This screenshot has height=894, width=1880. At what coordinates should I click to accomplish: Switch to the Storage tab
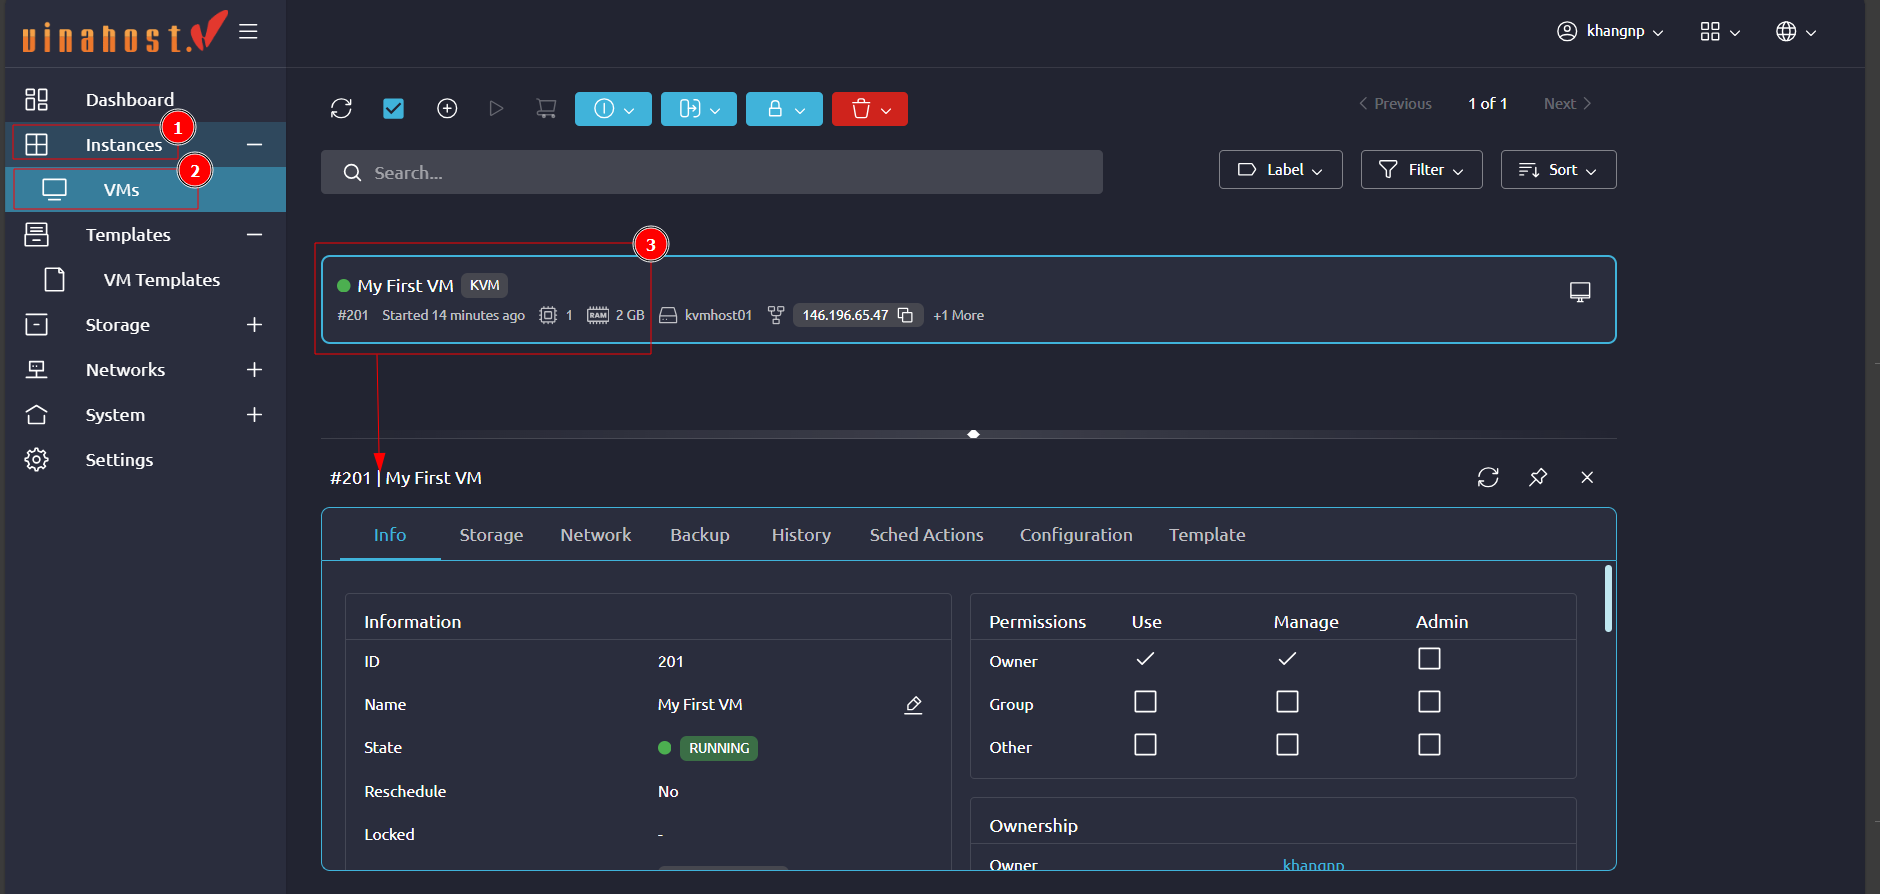point(491,535)
